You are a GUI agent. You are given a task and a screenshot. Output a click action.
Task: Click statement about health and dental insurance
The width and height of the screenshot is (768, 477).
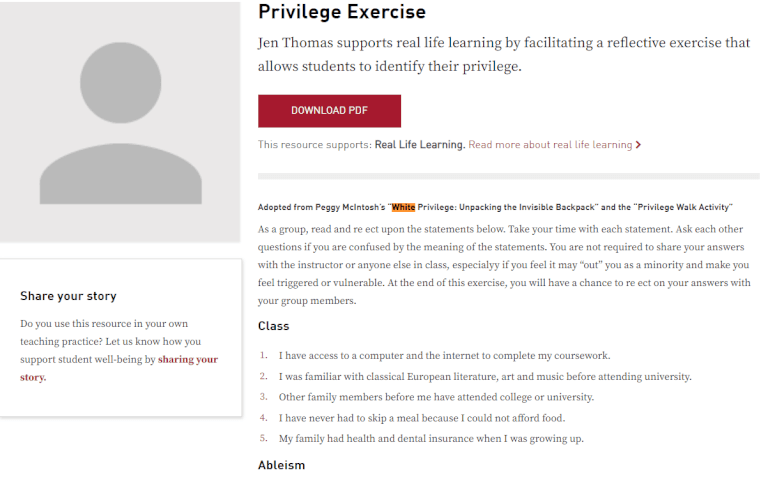(x=431, y=439)
